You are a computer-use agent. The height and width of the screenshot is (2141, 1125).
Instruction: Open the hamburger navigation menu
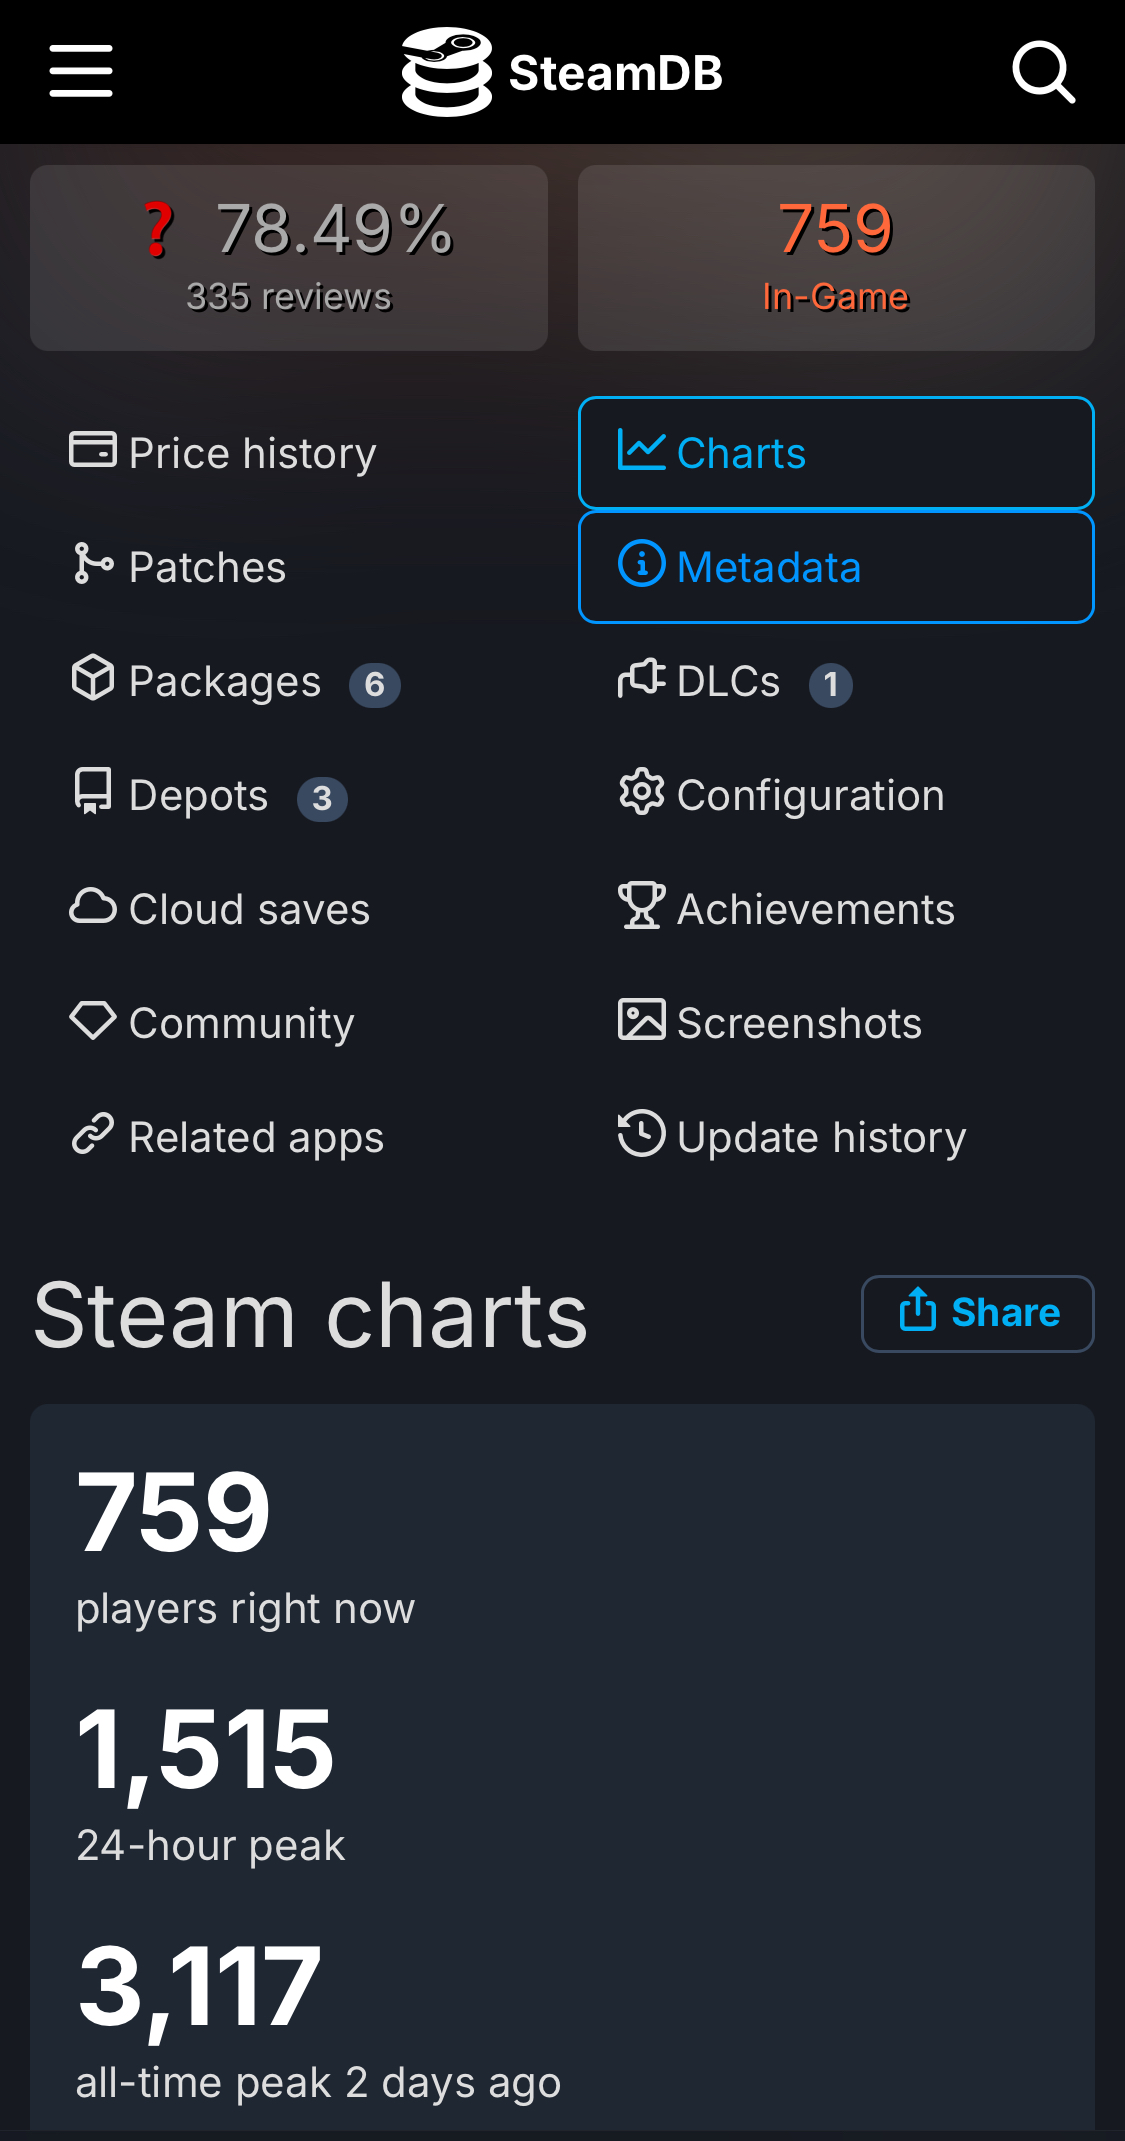tap(81, 71)
